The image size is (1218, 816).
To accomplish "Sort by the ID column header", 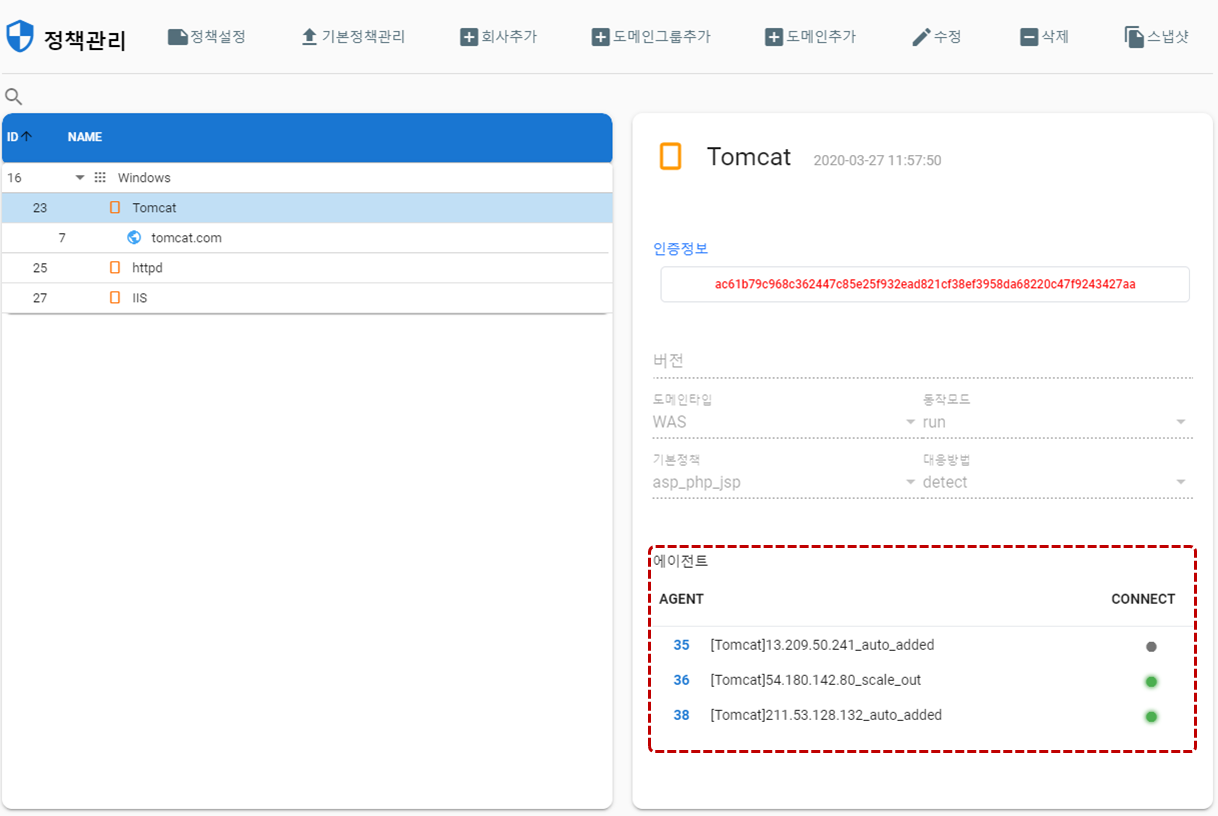I will pyautogui.click(x=19, y=137).
